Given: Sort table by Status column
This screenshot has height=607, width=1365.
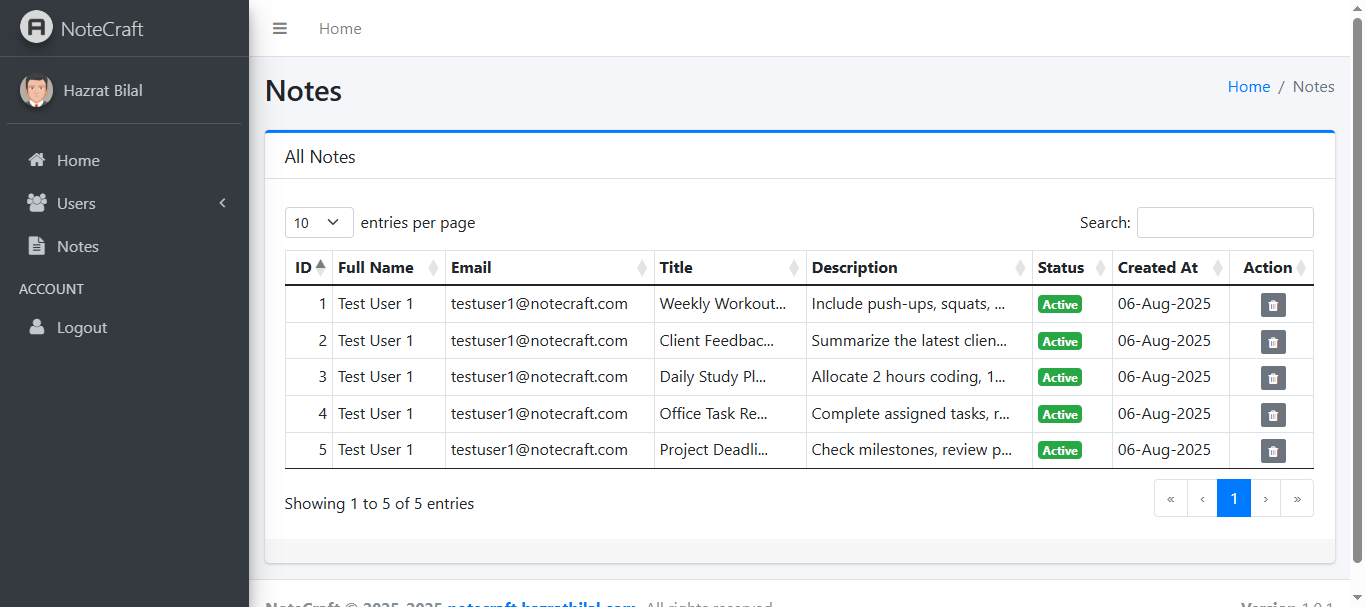Looking at the screenshot, I should pyautogui.click(x=1072, y=268).
